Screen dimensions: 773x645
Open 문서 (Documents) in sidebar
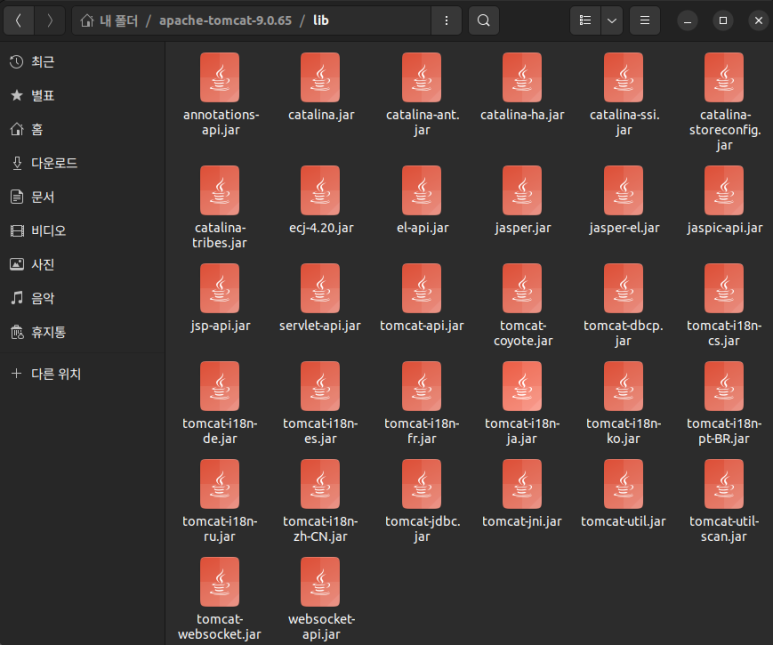[x=82, y=197]
